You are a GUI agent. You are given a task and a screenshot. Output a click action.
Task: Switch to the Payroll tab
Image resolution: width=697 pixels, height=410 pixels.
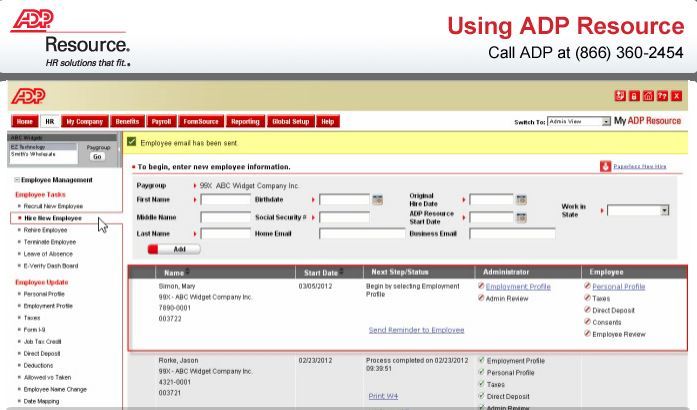[161, 121]
